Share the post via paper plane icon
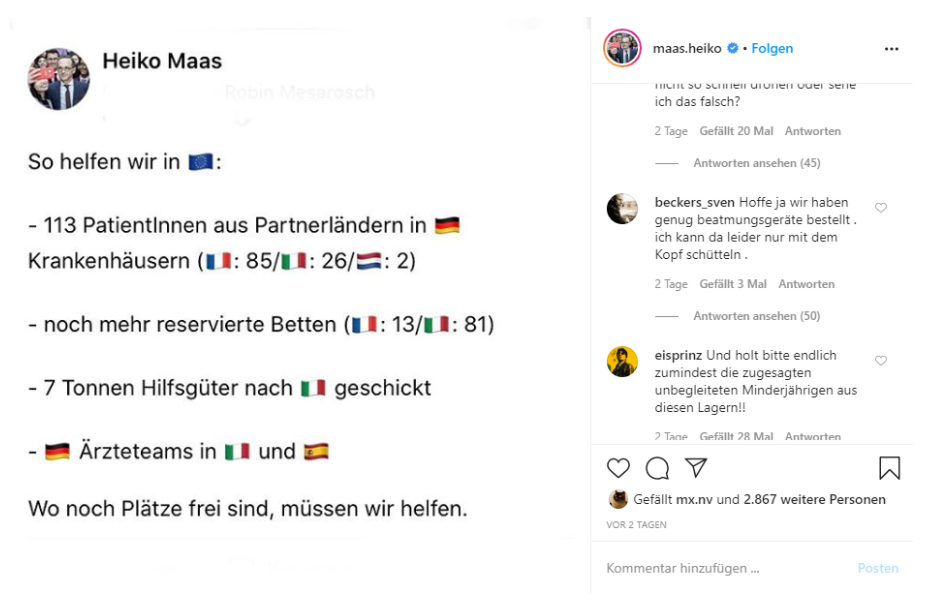Screen dimensions: 931x599 696,468
